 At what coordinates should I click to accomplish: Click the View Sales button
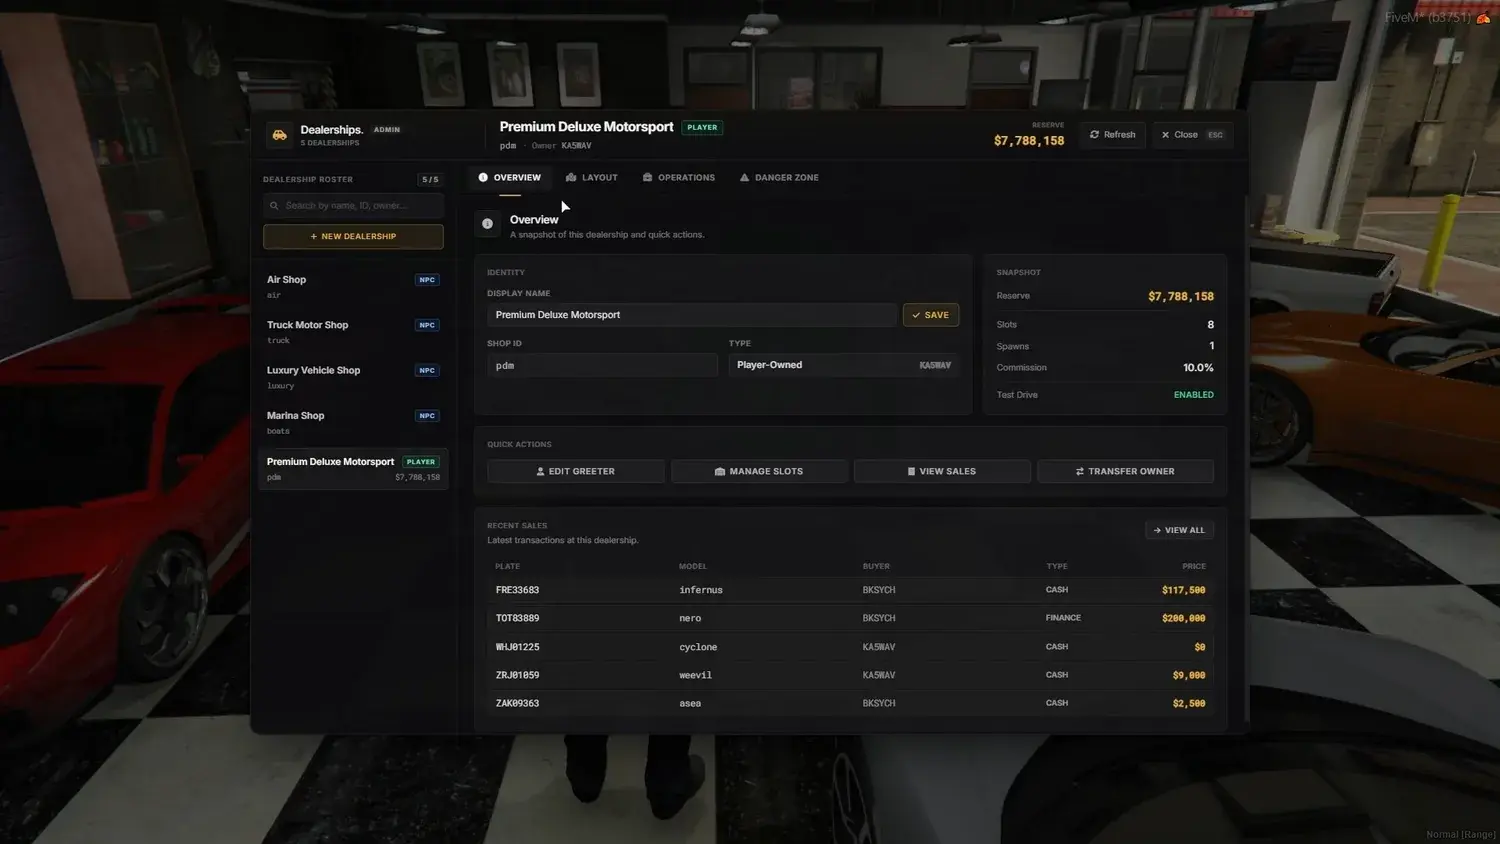(x=942, y=471)
